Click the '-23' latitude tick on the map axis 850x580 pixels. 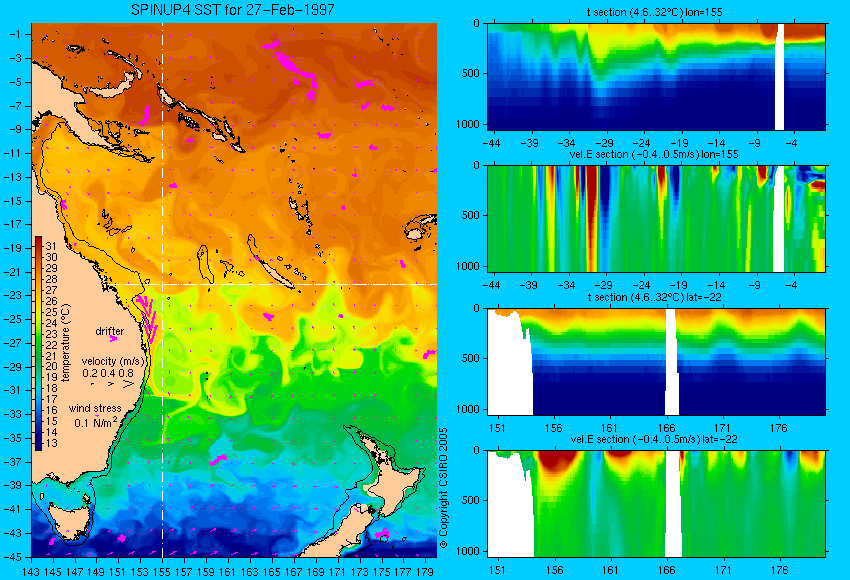(x=12, y=295)
